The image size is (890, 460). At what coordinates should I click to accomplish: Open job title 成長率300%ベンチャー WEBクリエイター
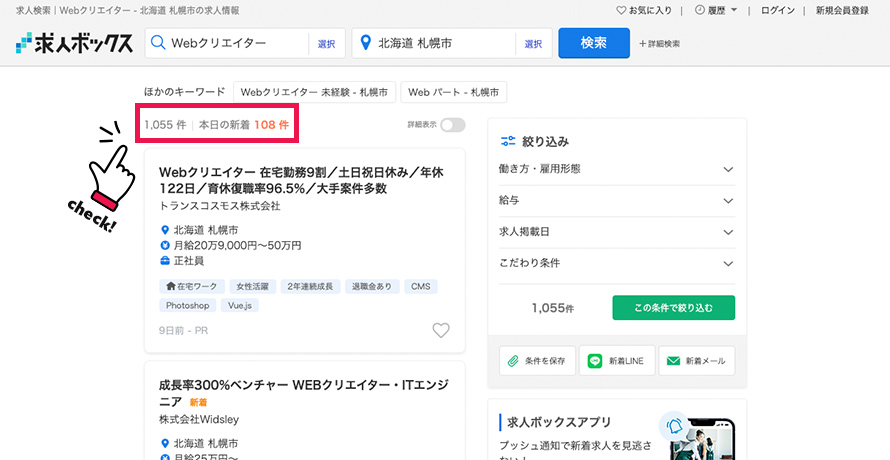pyautogui.click(x=304, y=393)
